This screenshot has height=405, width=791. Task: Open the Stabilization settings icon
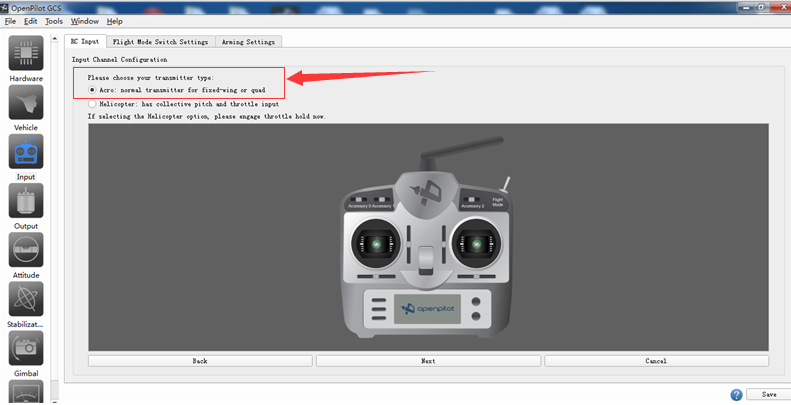click(x=26, y=299)
